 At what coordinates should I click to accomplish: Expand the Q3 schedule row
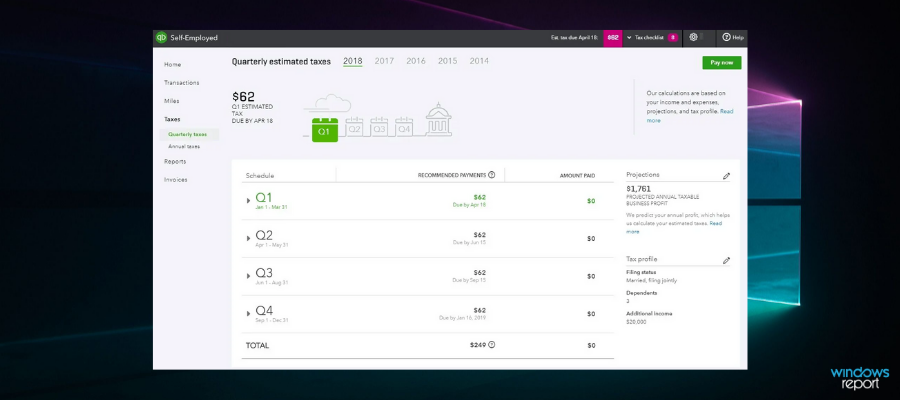[x=249, y=276]
